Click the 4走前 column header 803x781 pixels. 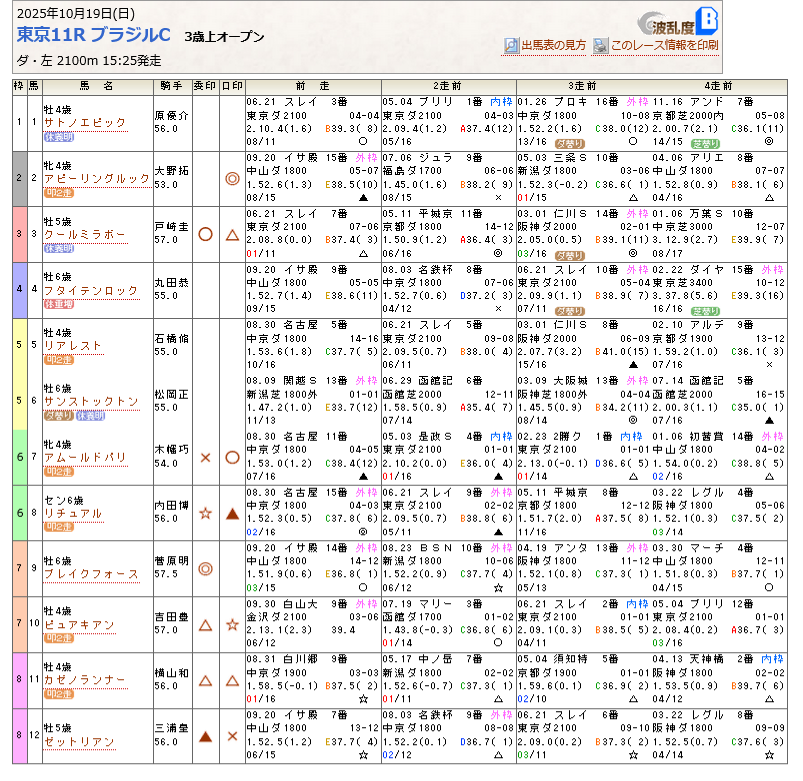pyautogui.click(x=719, y=86)
